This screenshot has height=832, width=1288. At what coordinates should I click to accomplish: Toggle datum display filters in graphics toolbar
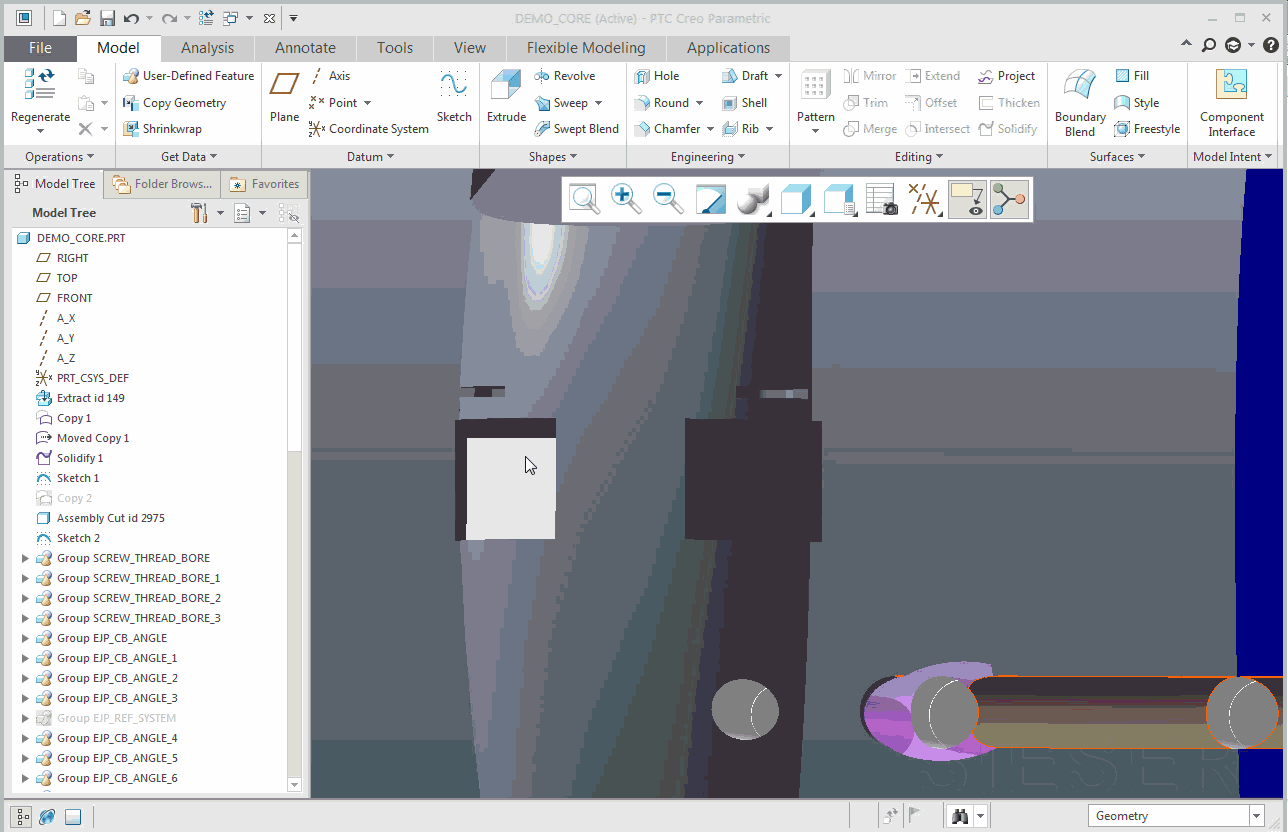(925, 200)
